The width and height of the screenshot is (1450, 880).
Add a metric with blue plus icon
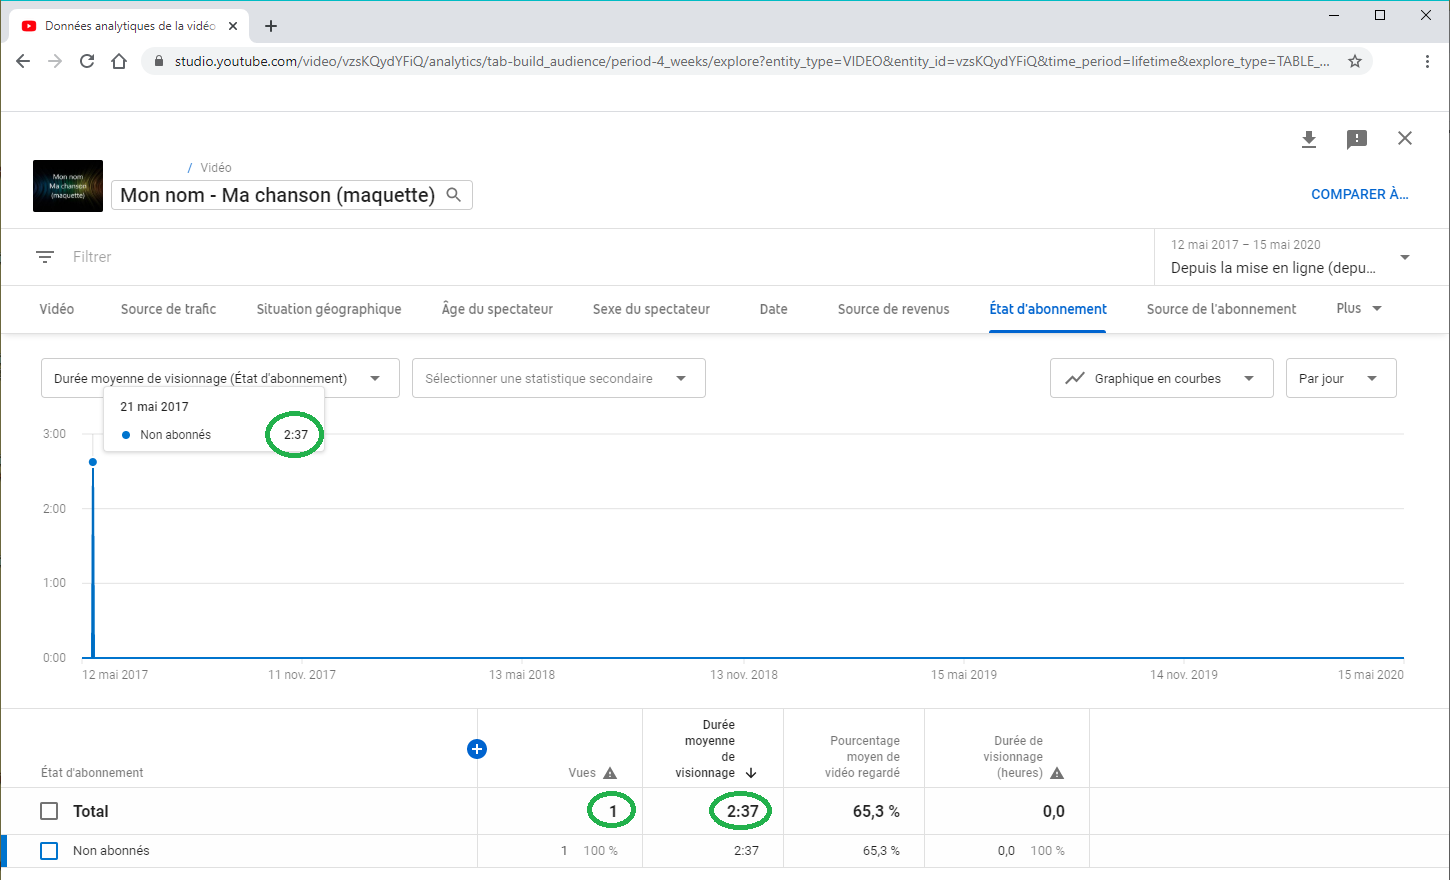477,749
